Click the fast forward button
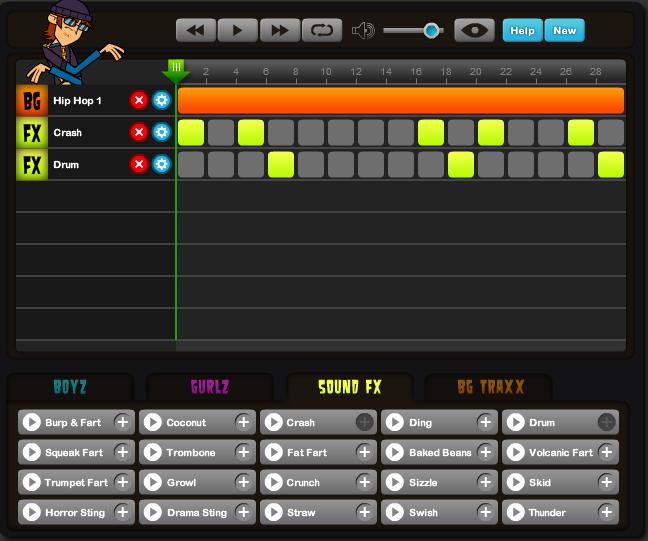Viewport: 648px width, 541px height. click(x=280, y=30)
